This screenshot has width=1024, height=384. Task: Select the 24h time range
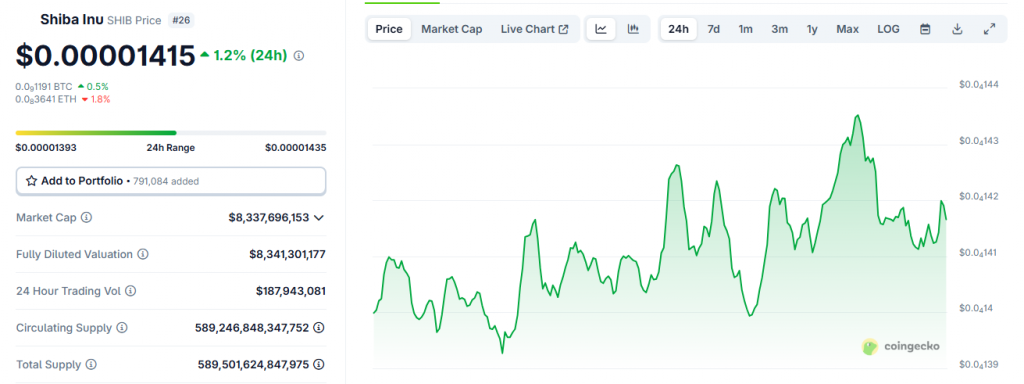pyautogui.click(x=679, y=29)
